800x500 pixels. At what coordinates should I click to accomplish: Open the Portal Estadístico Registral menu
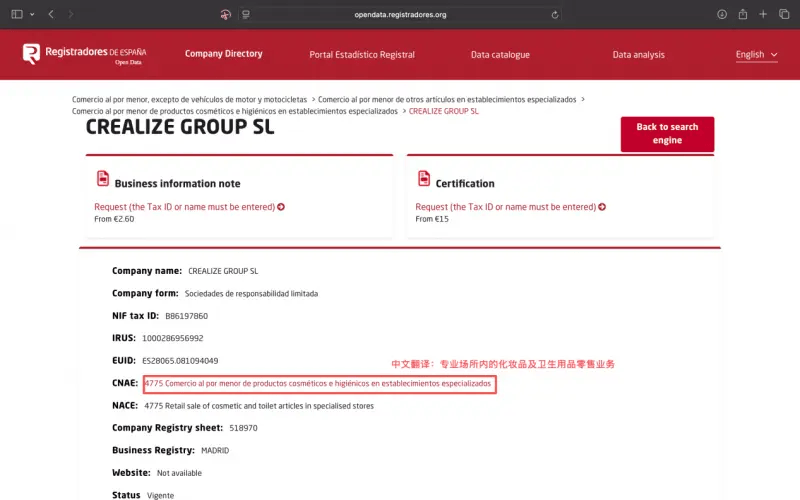tap(362, 55)
